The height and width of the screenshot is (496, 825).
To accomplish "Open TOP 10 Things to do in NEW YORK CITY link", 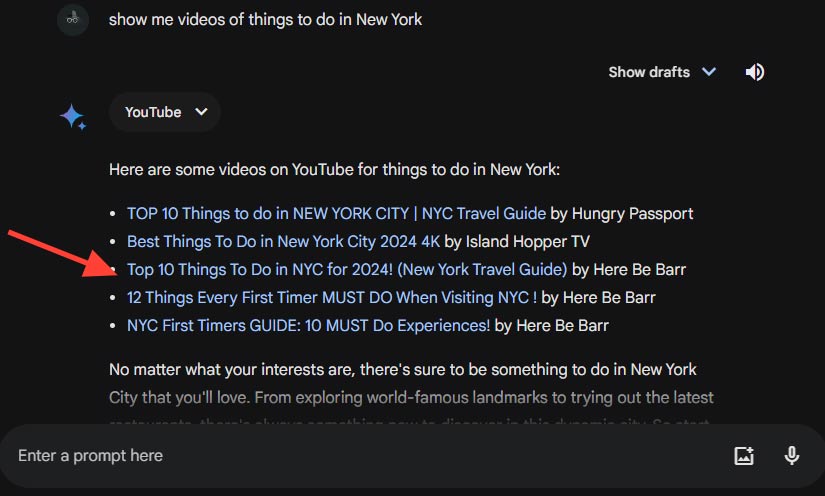I will pos(336,214).
